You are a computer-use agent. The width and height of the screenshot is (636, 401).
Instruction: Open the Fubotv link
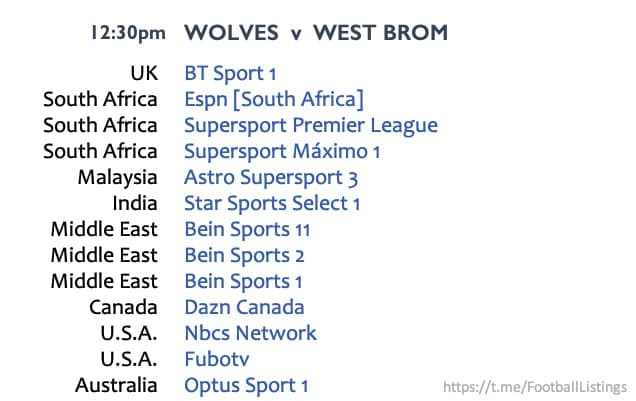[217, 359]
